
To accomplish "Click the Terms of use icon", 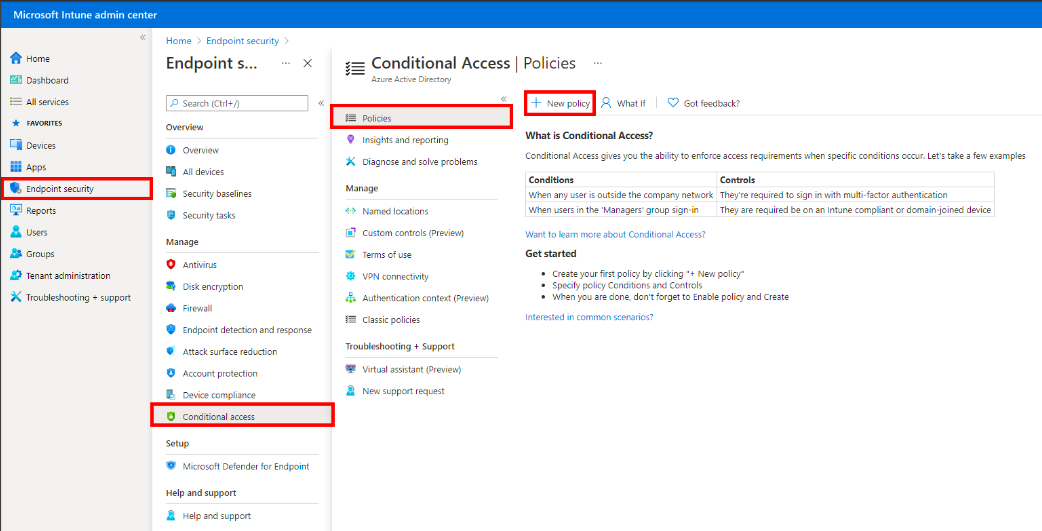I will [351, 255].
